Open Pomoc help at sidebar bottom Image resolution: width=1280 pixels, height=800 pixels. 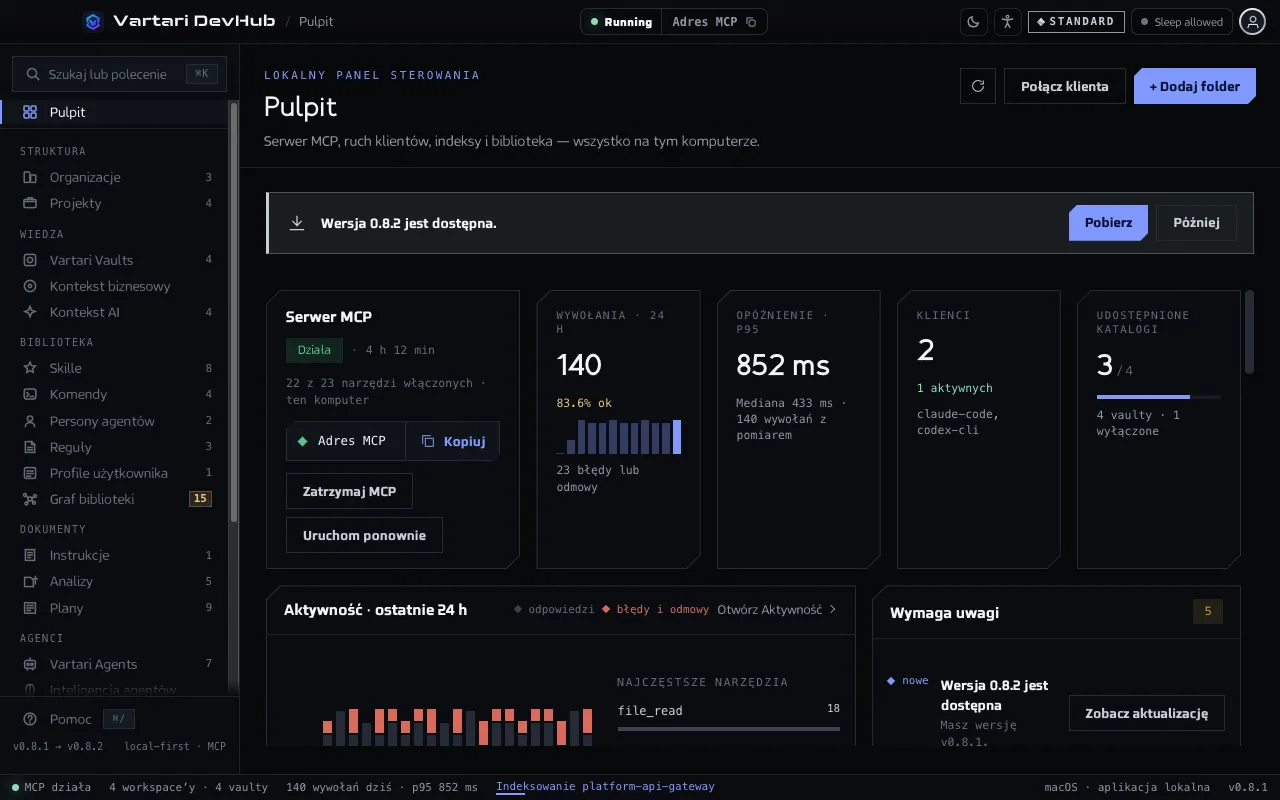point(70,719)
